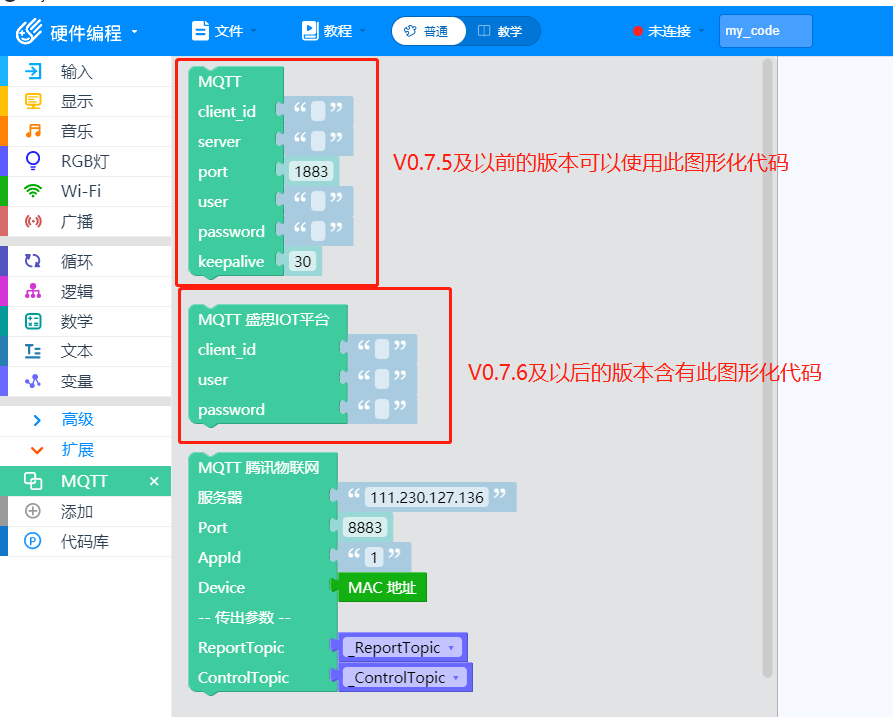
Task: Close the MQTT extension category
Action: tap(154, 481)
